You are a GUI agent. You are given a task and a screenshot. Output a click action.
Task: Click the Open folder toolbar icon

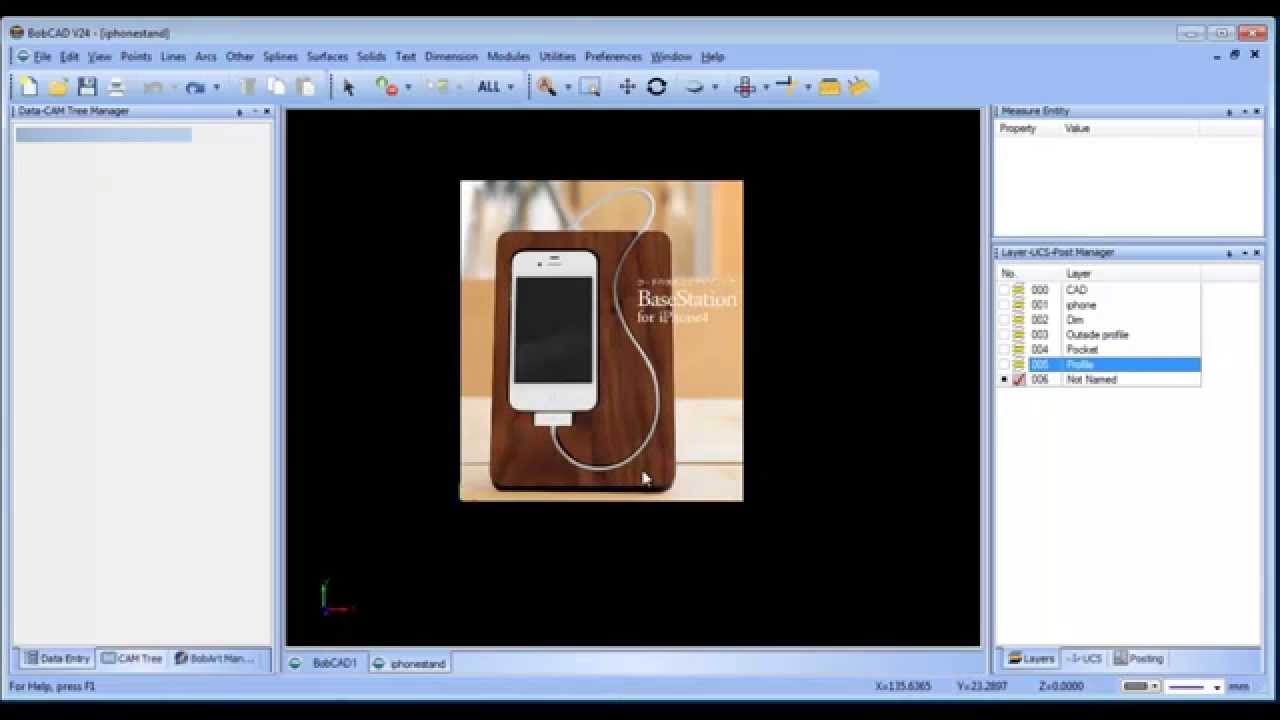[58, 87]
